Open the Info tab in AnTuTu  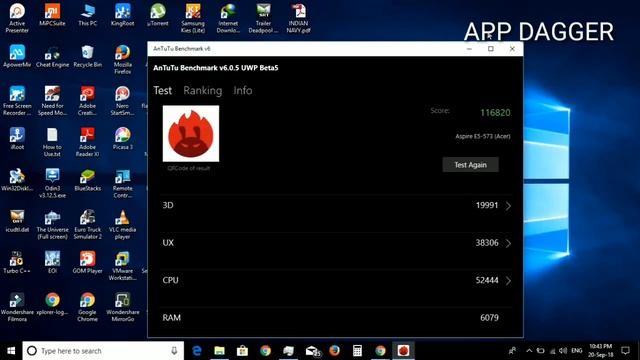pos(243,91)
